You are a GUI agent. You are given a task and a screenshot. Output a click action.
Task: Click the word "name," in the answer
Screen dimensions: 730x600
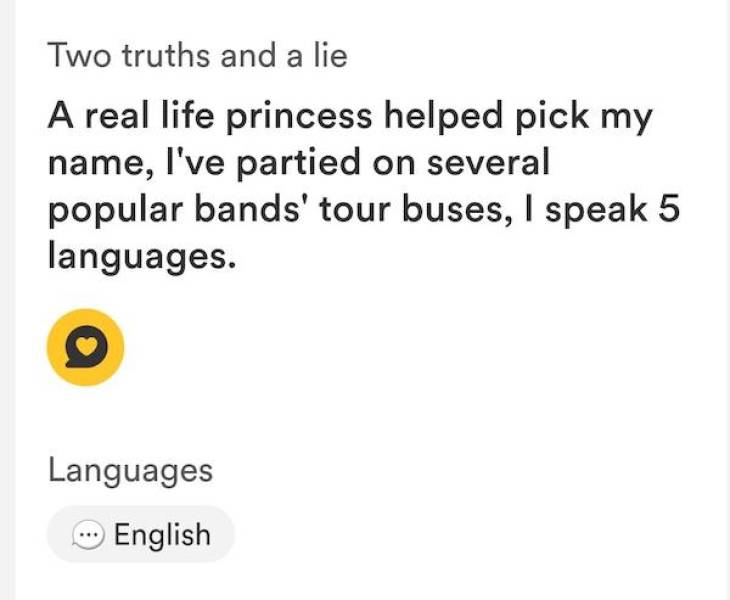[91, 165]
